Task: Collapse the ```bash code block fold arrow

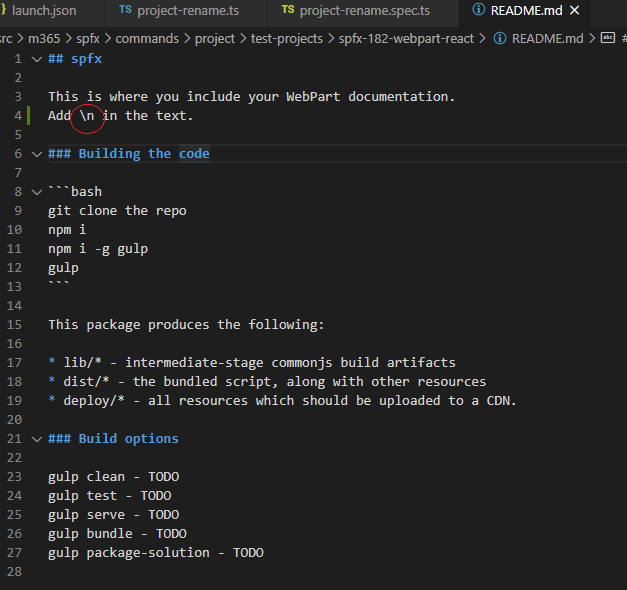Action: (37, 192)
